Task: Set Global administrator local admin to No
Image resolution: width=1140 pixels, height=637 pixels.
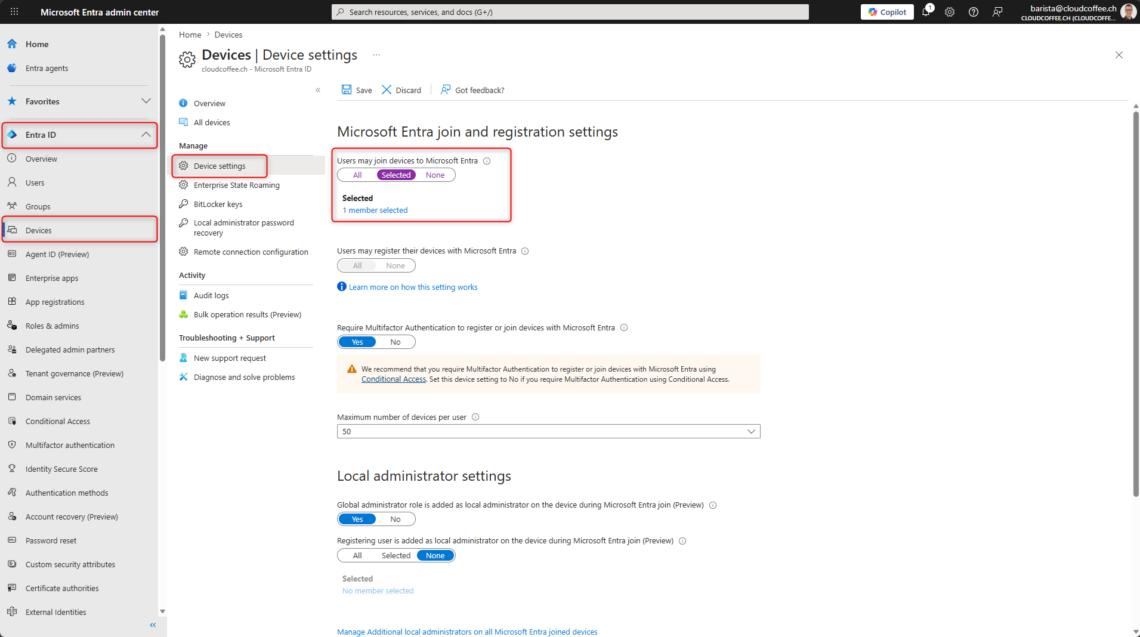Action: tap(396, 519)
